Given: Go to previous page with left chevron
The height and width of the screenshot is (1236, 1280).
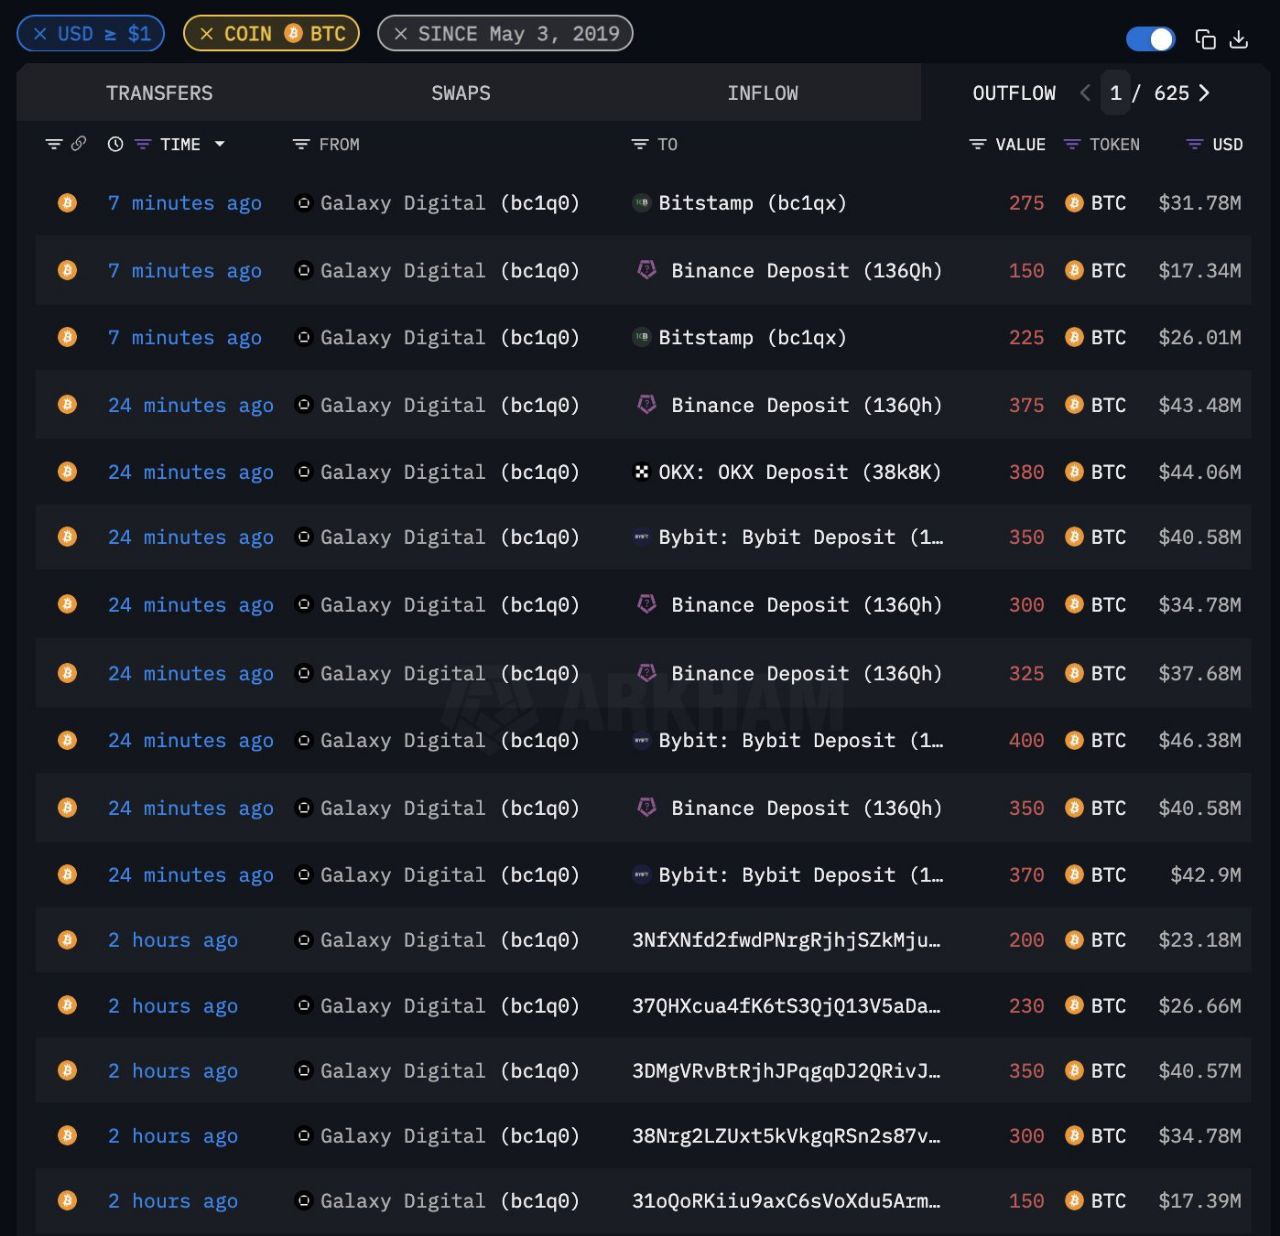Looking at the screenshot, I should point(1085,93).
